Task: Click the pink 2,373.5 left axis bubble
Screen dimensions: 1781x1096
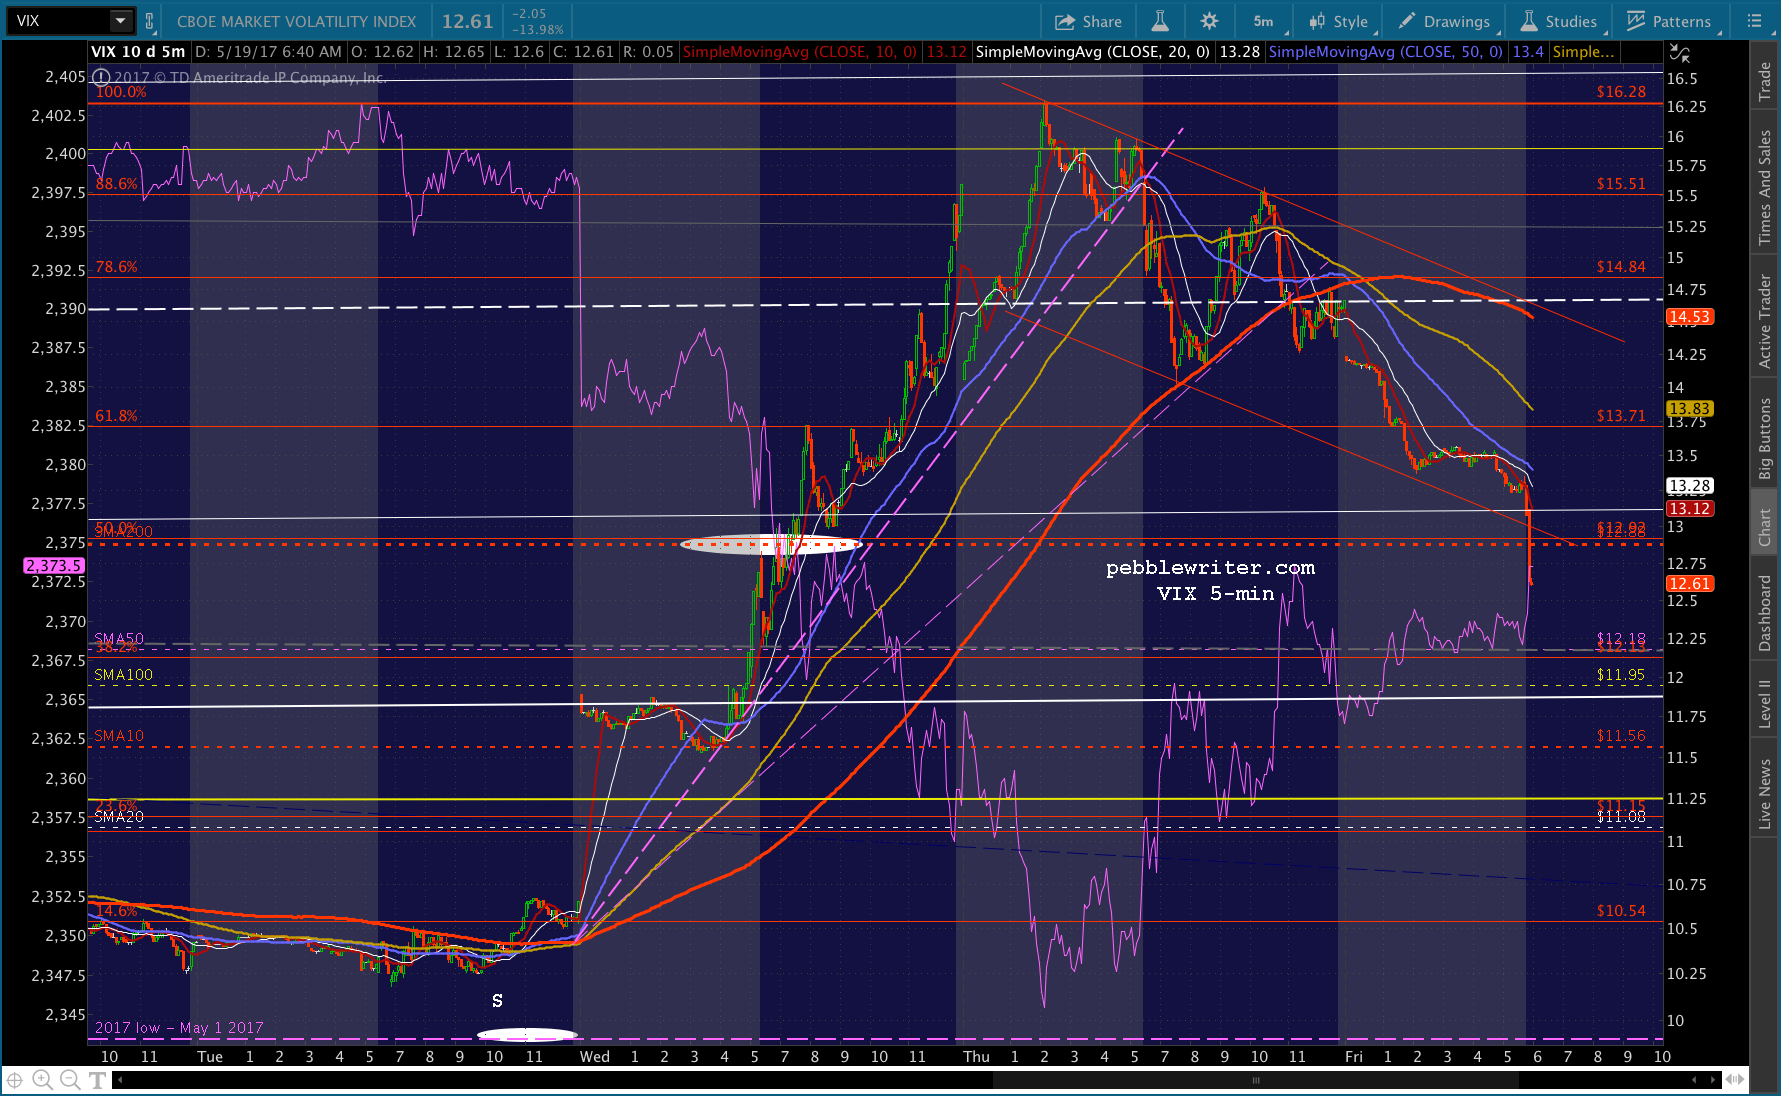Action: pyautogui.click(x=54, y=565)
